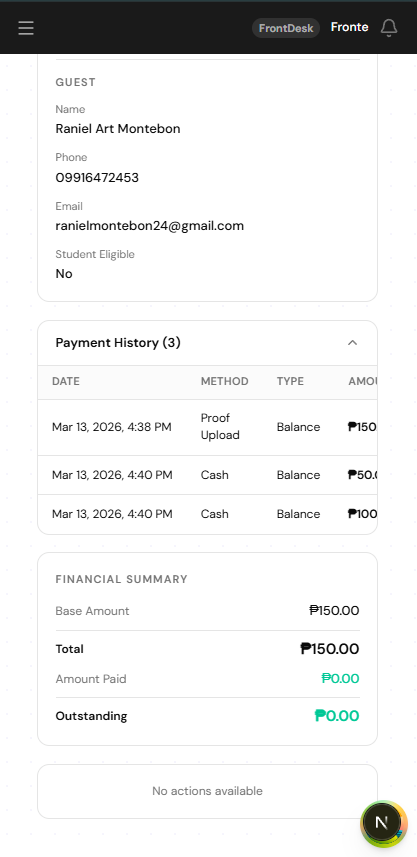Screen dimensions: 417x857
Task: Click the guest email ranielmontebon24@gmail.com
Action: 150,226
